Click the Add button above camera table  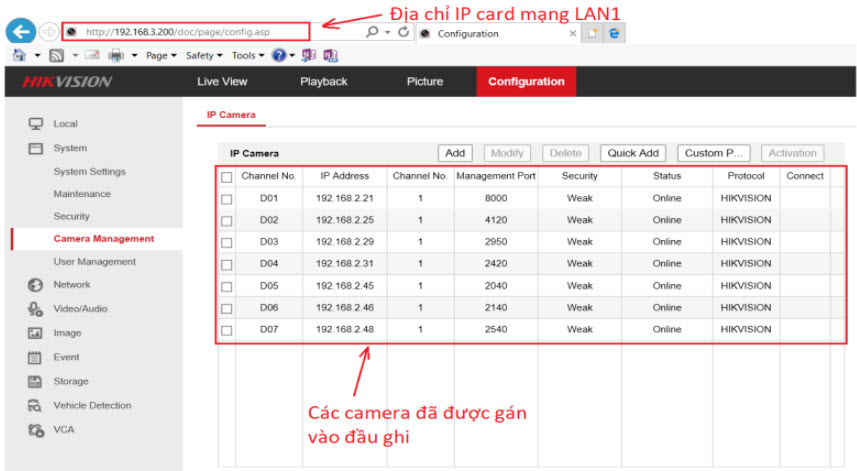[455, 153]
